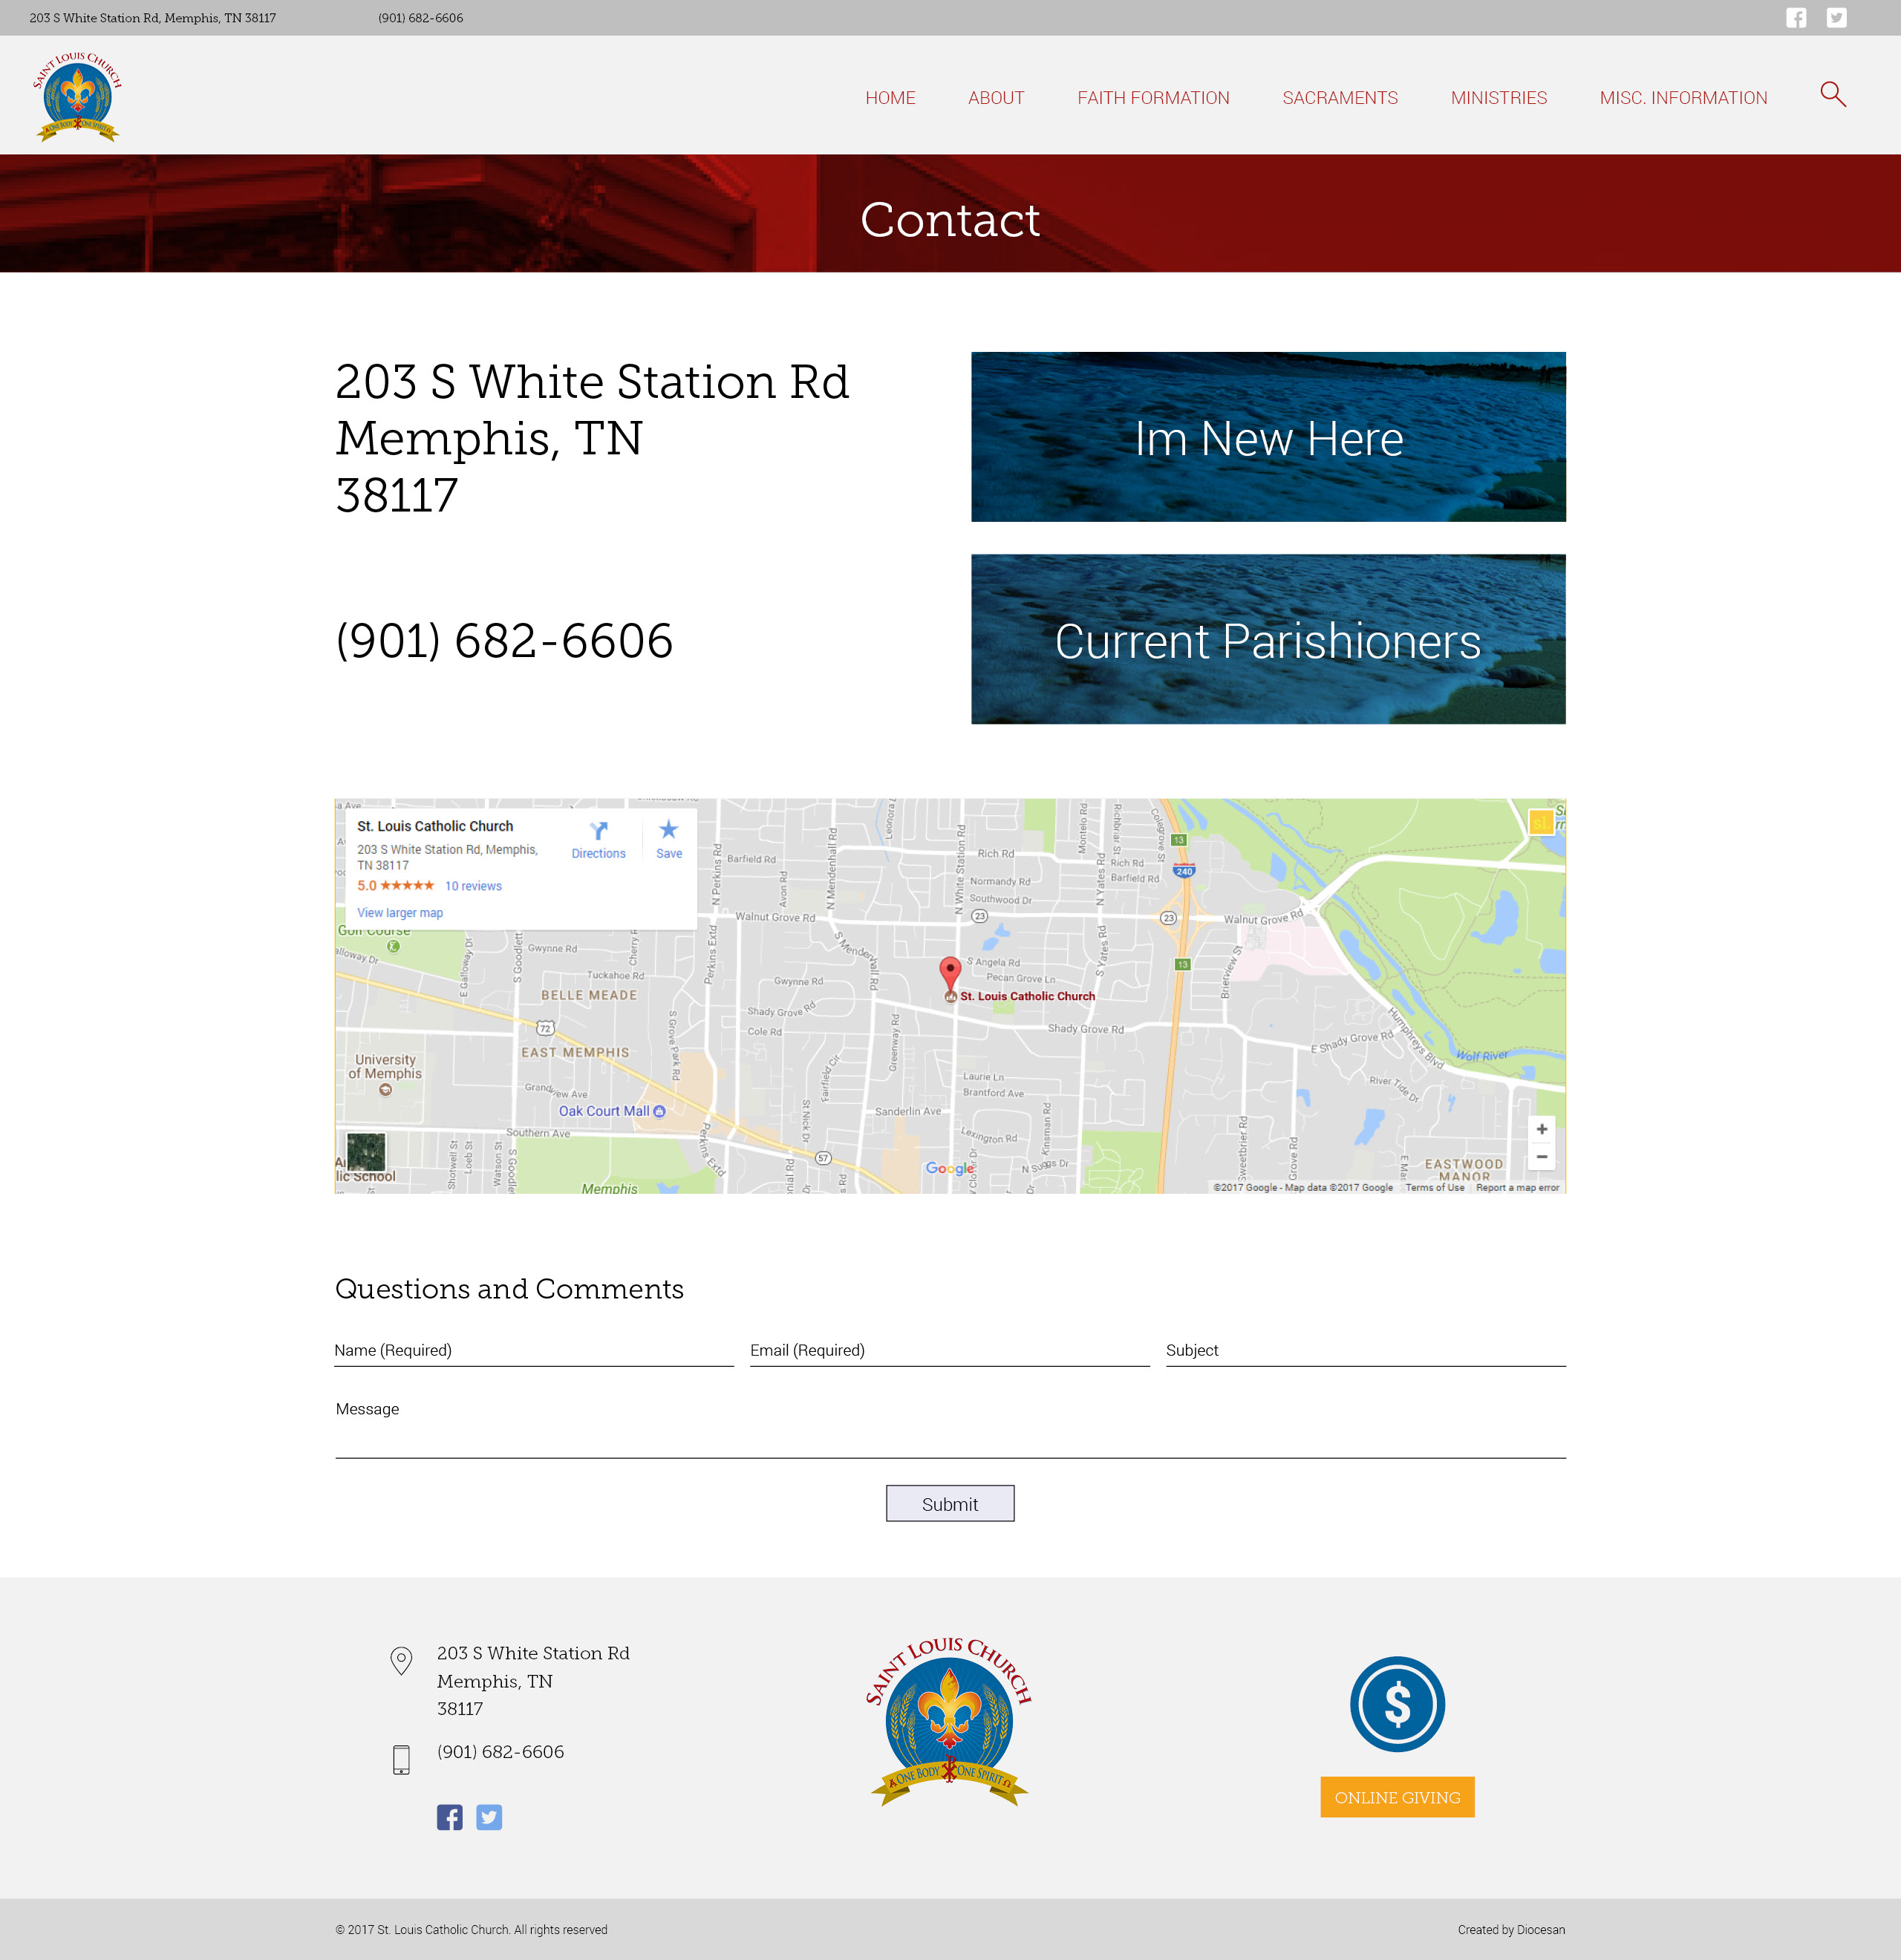
Task: Zoom in on the map
Action: [x=1541, y=1129]
